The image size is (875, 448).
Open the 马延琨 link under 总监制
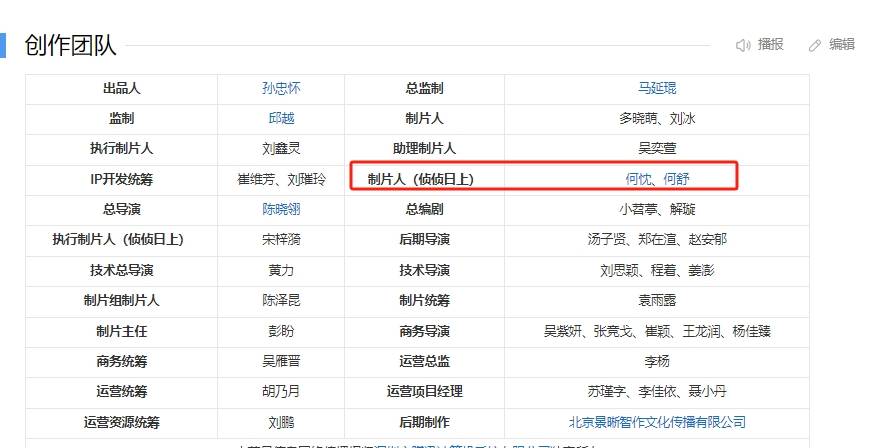pos(657,88)
